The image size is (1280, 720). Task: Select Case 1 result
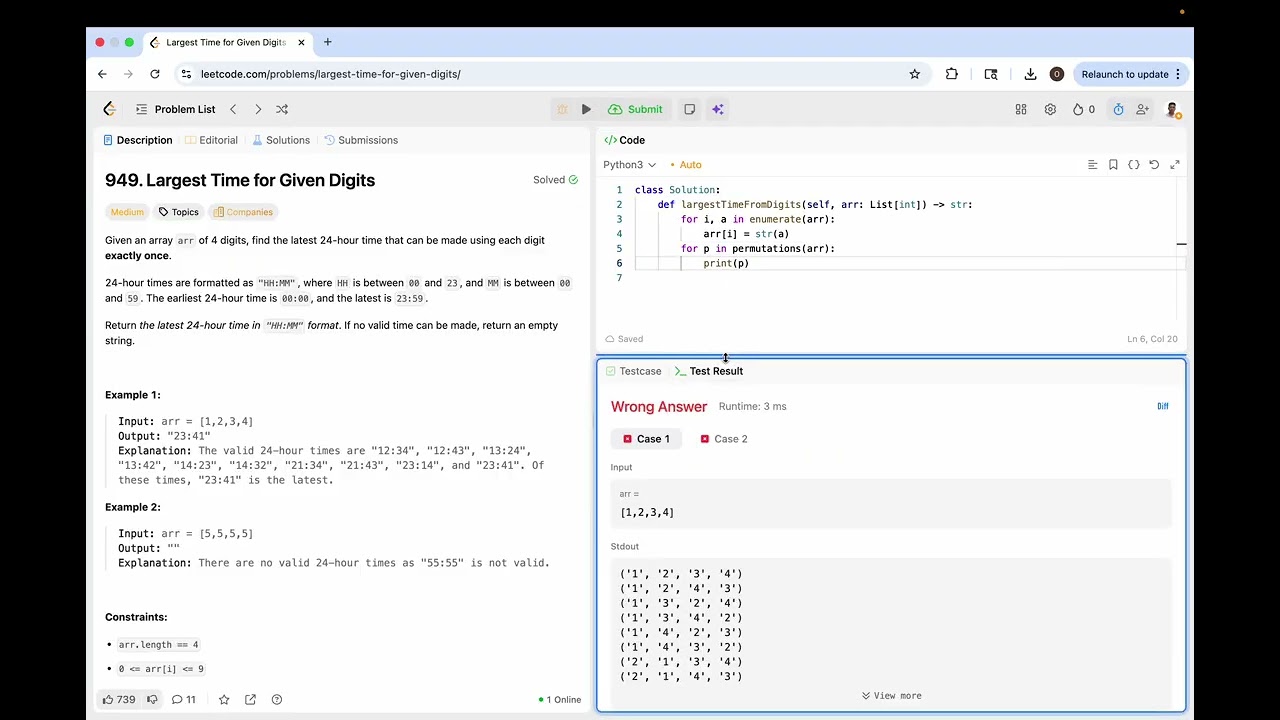[646, 439]
